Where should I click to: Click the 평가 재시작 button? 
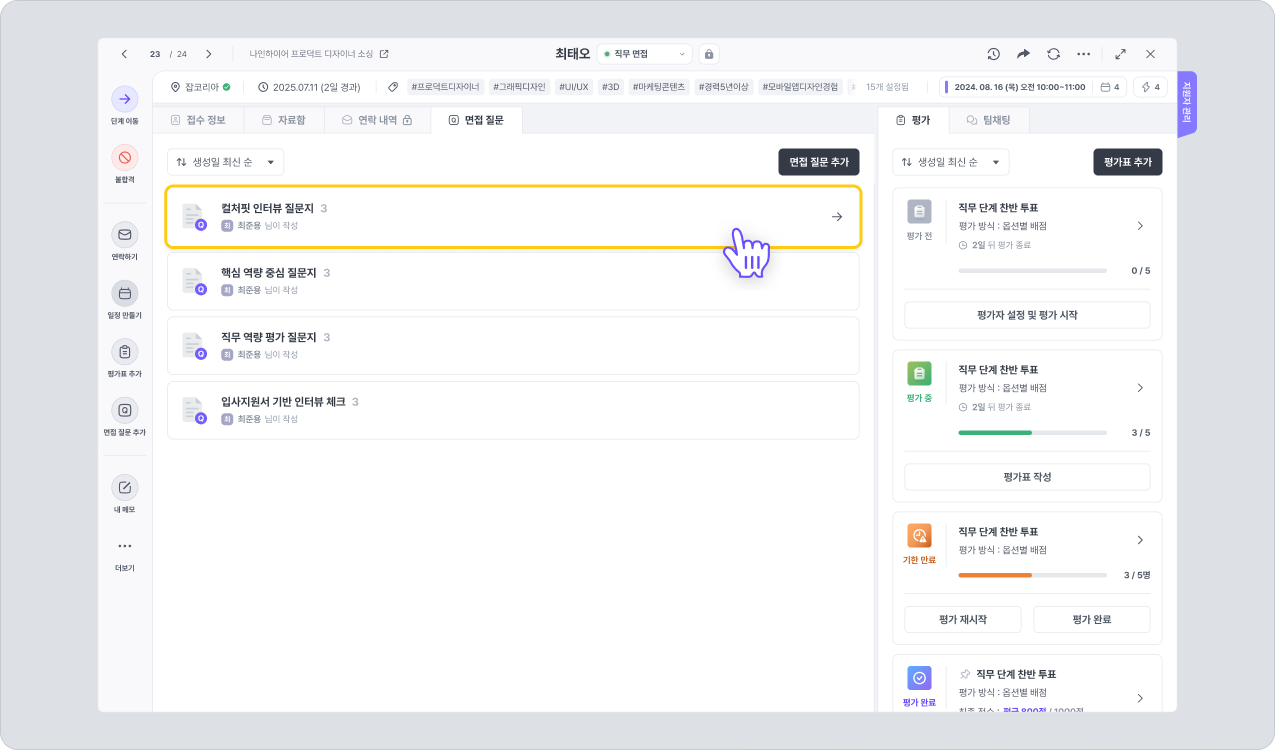click(963, 619)
